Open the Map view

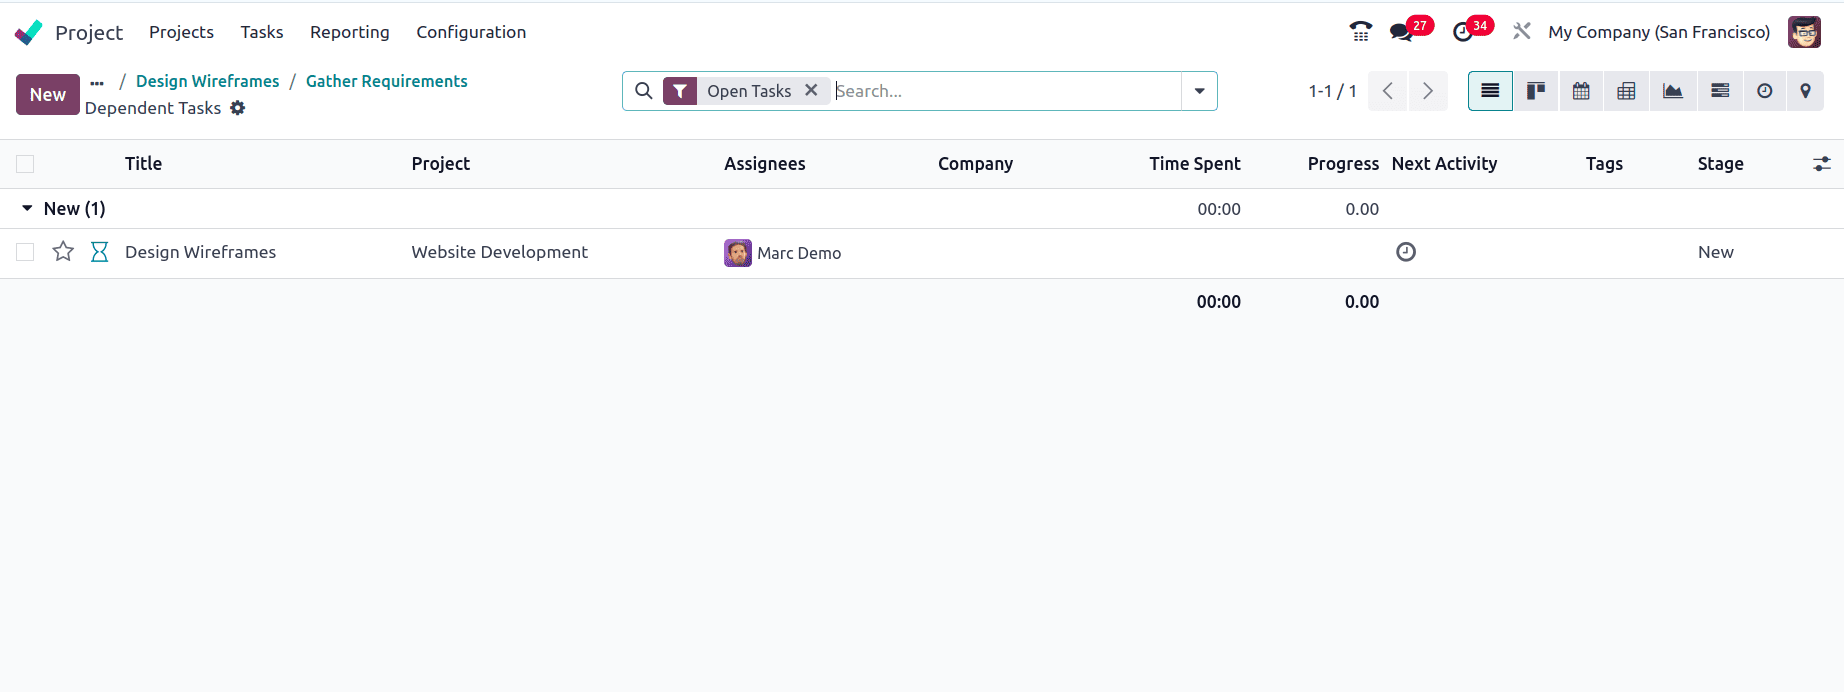click(x=1805, y=91)
